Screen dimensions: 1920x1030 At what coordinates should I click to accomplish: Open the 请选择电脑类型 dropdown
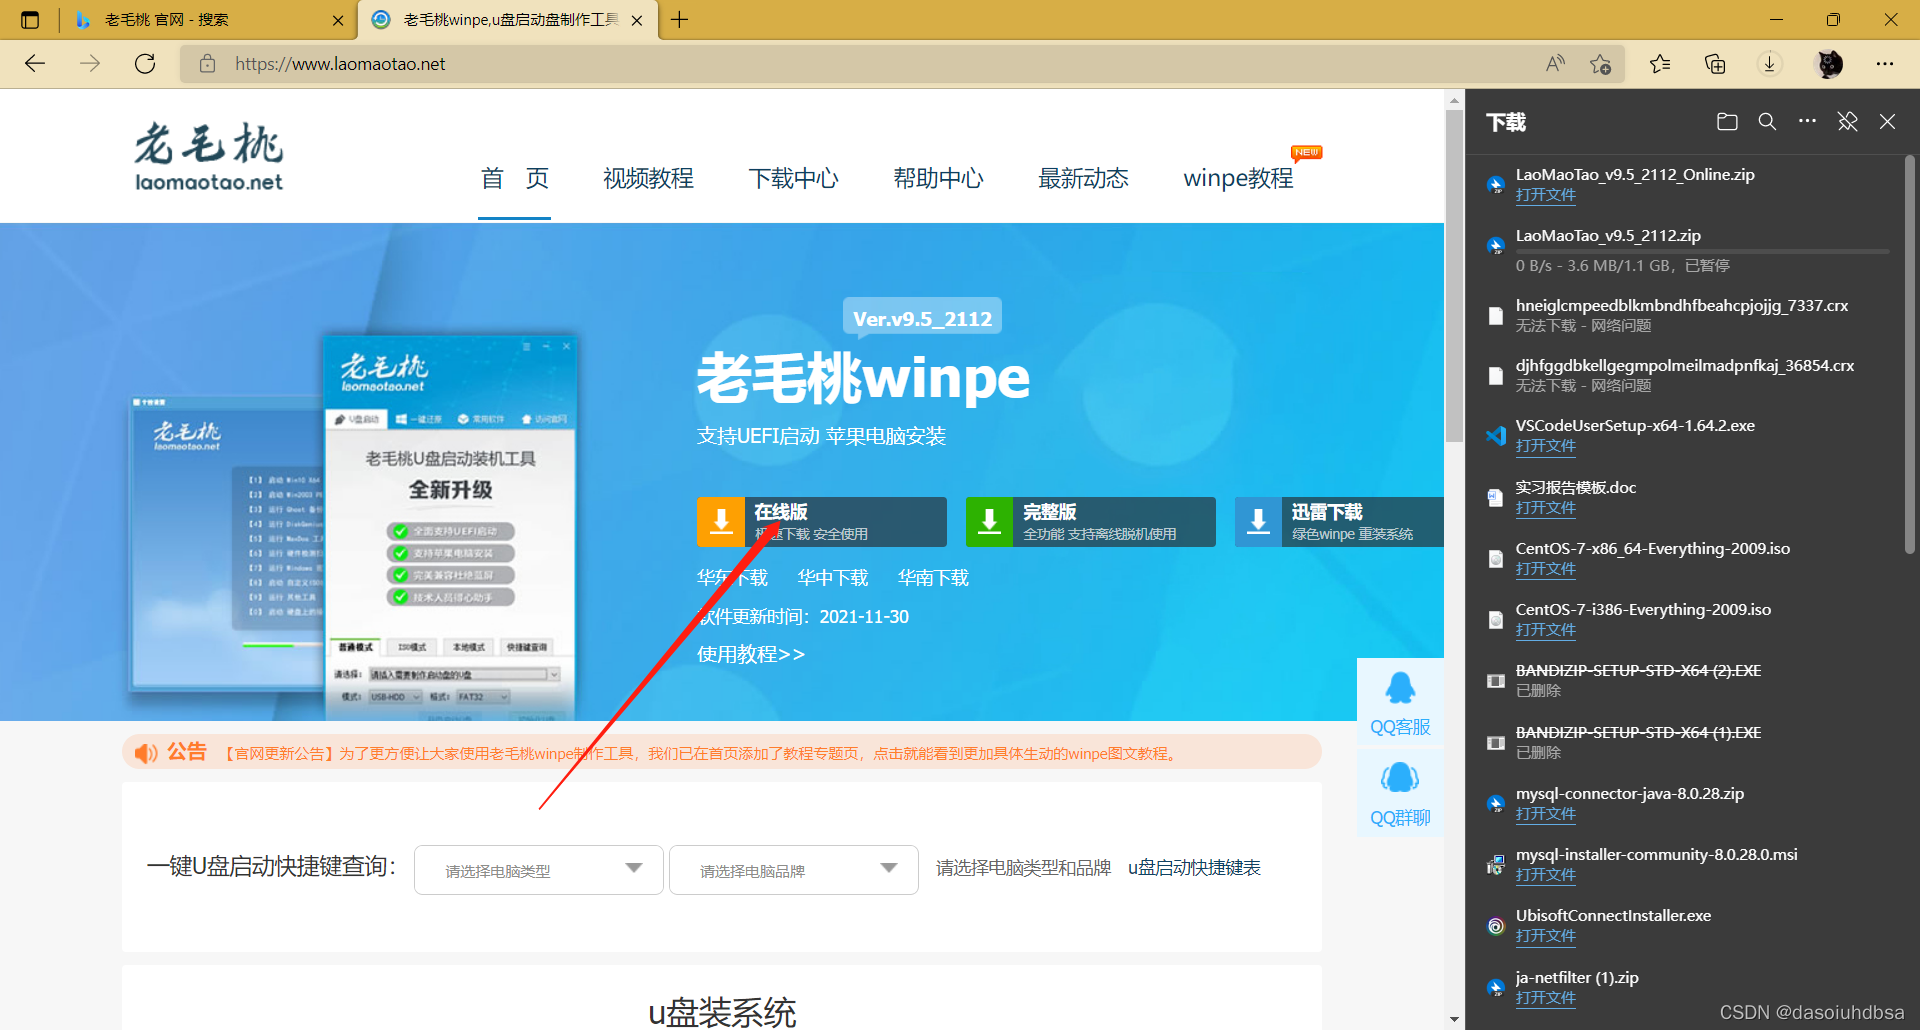click(539, 870)
